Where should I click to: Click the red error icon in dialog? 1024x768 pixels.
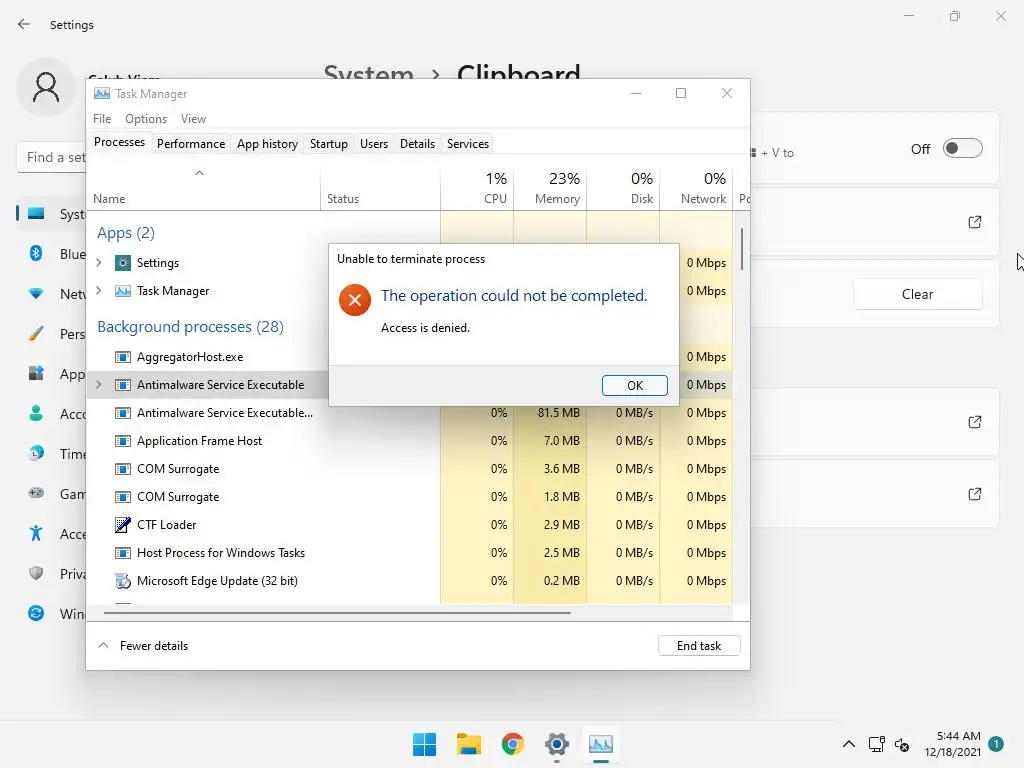pyautogui.click(x=355, y=300)
